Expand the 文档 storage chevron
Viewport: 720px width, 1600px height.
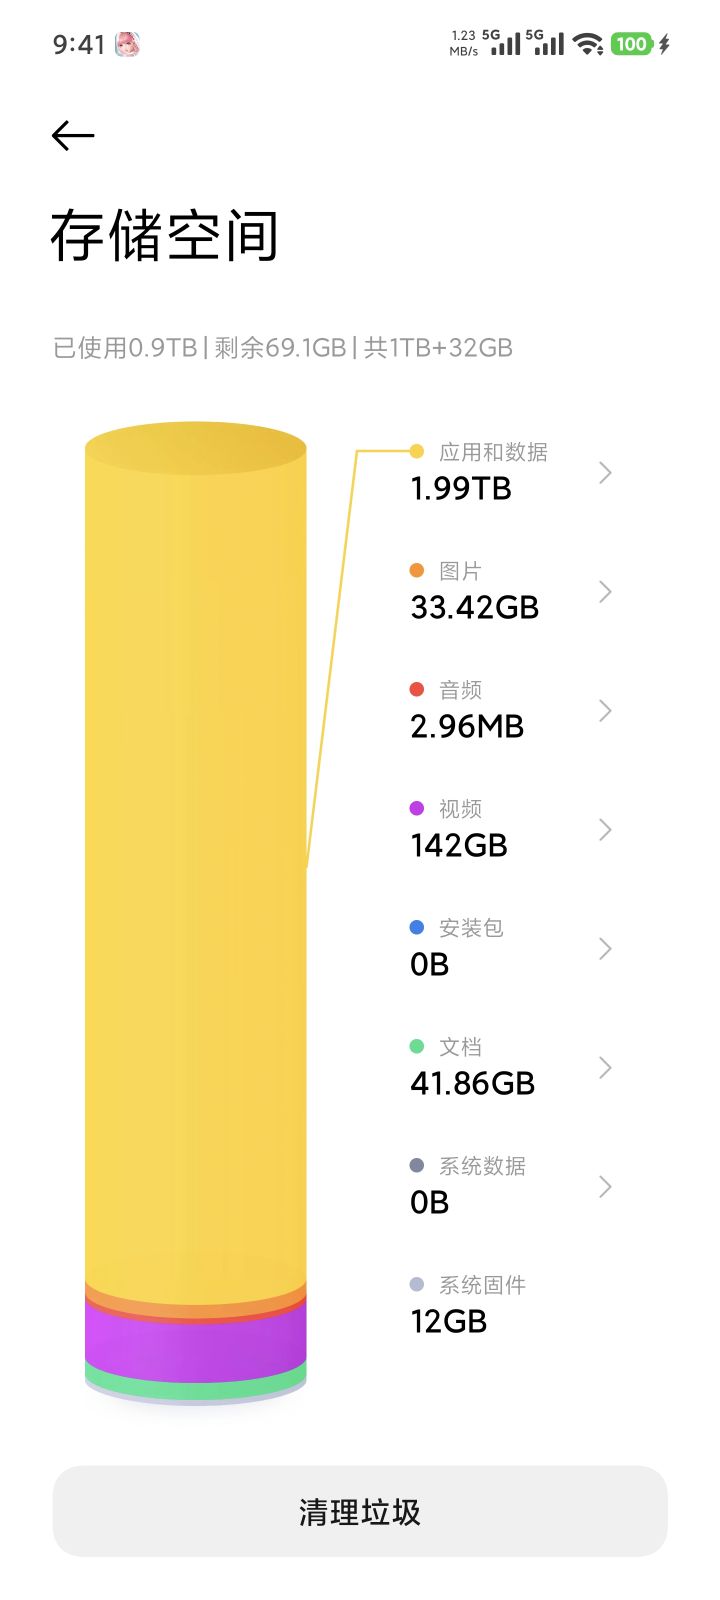click(604, 1068)
